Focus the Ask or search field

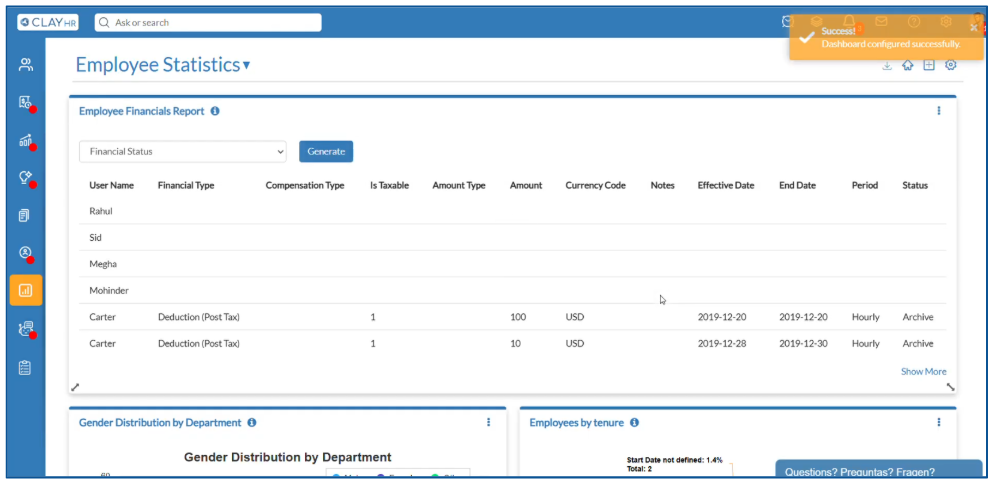tap(208, 22)
